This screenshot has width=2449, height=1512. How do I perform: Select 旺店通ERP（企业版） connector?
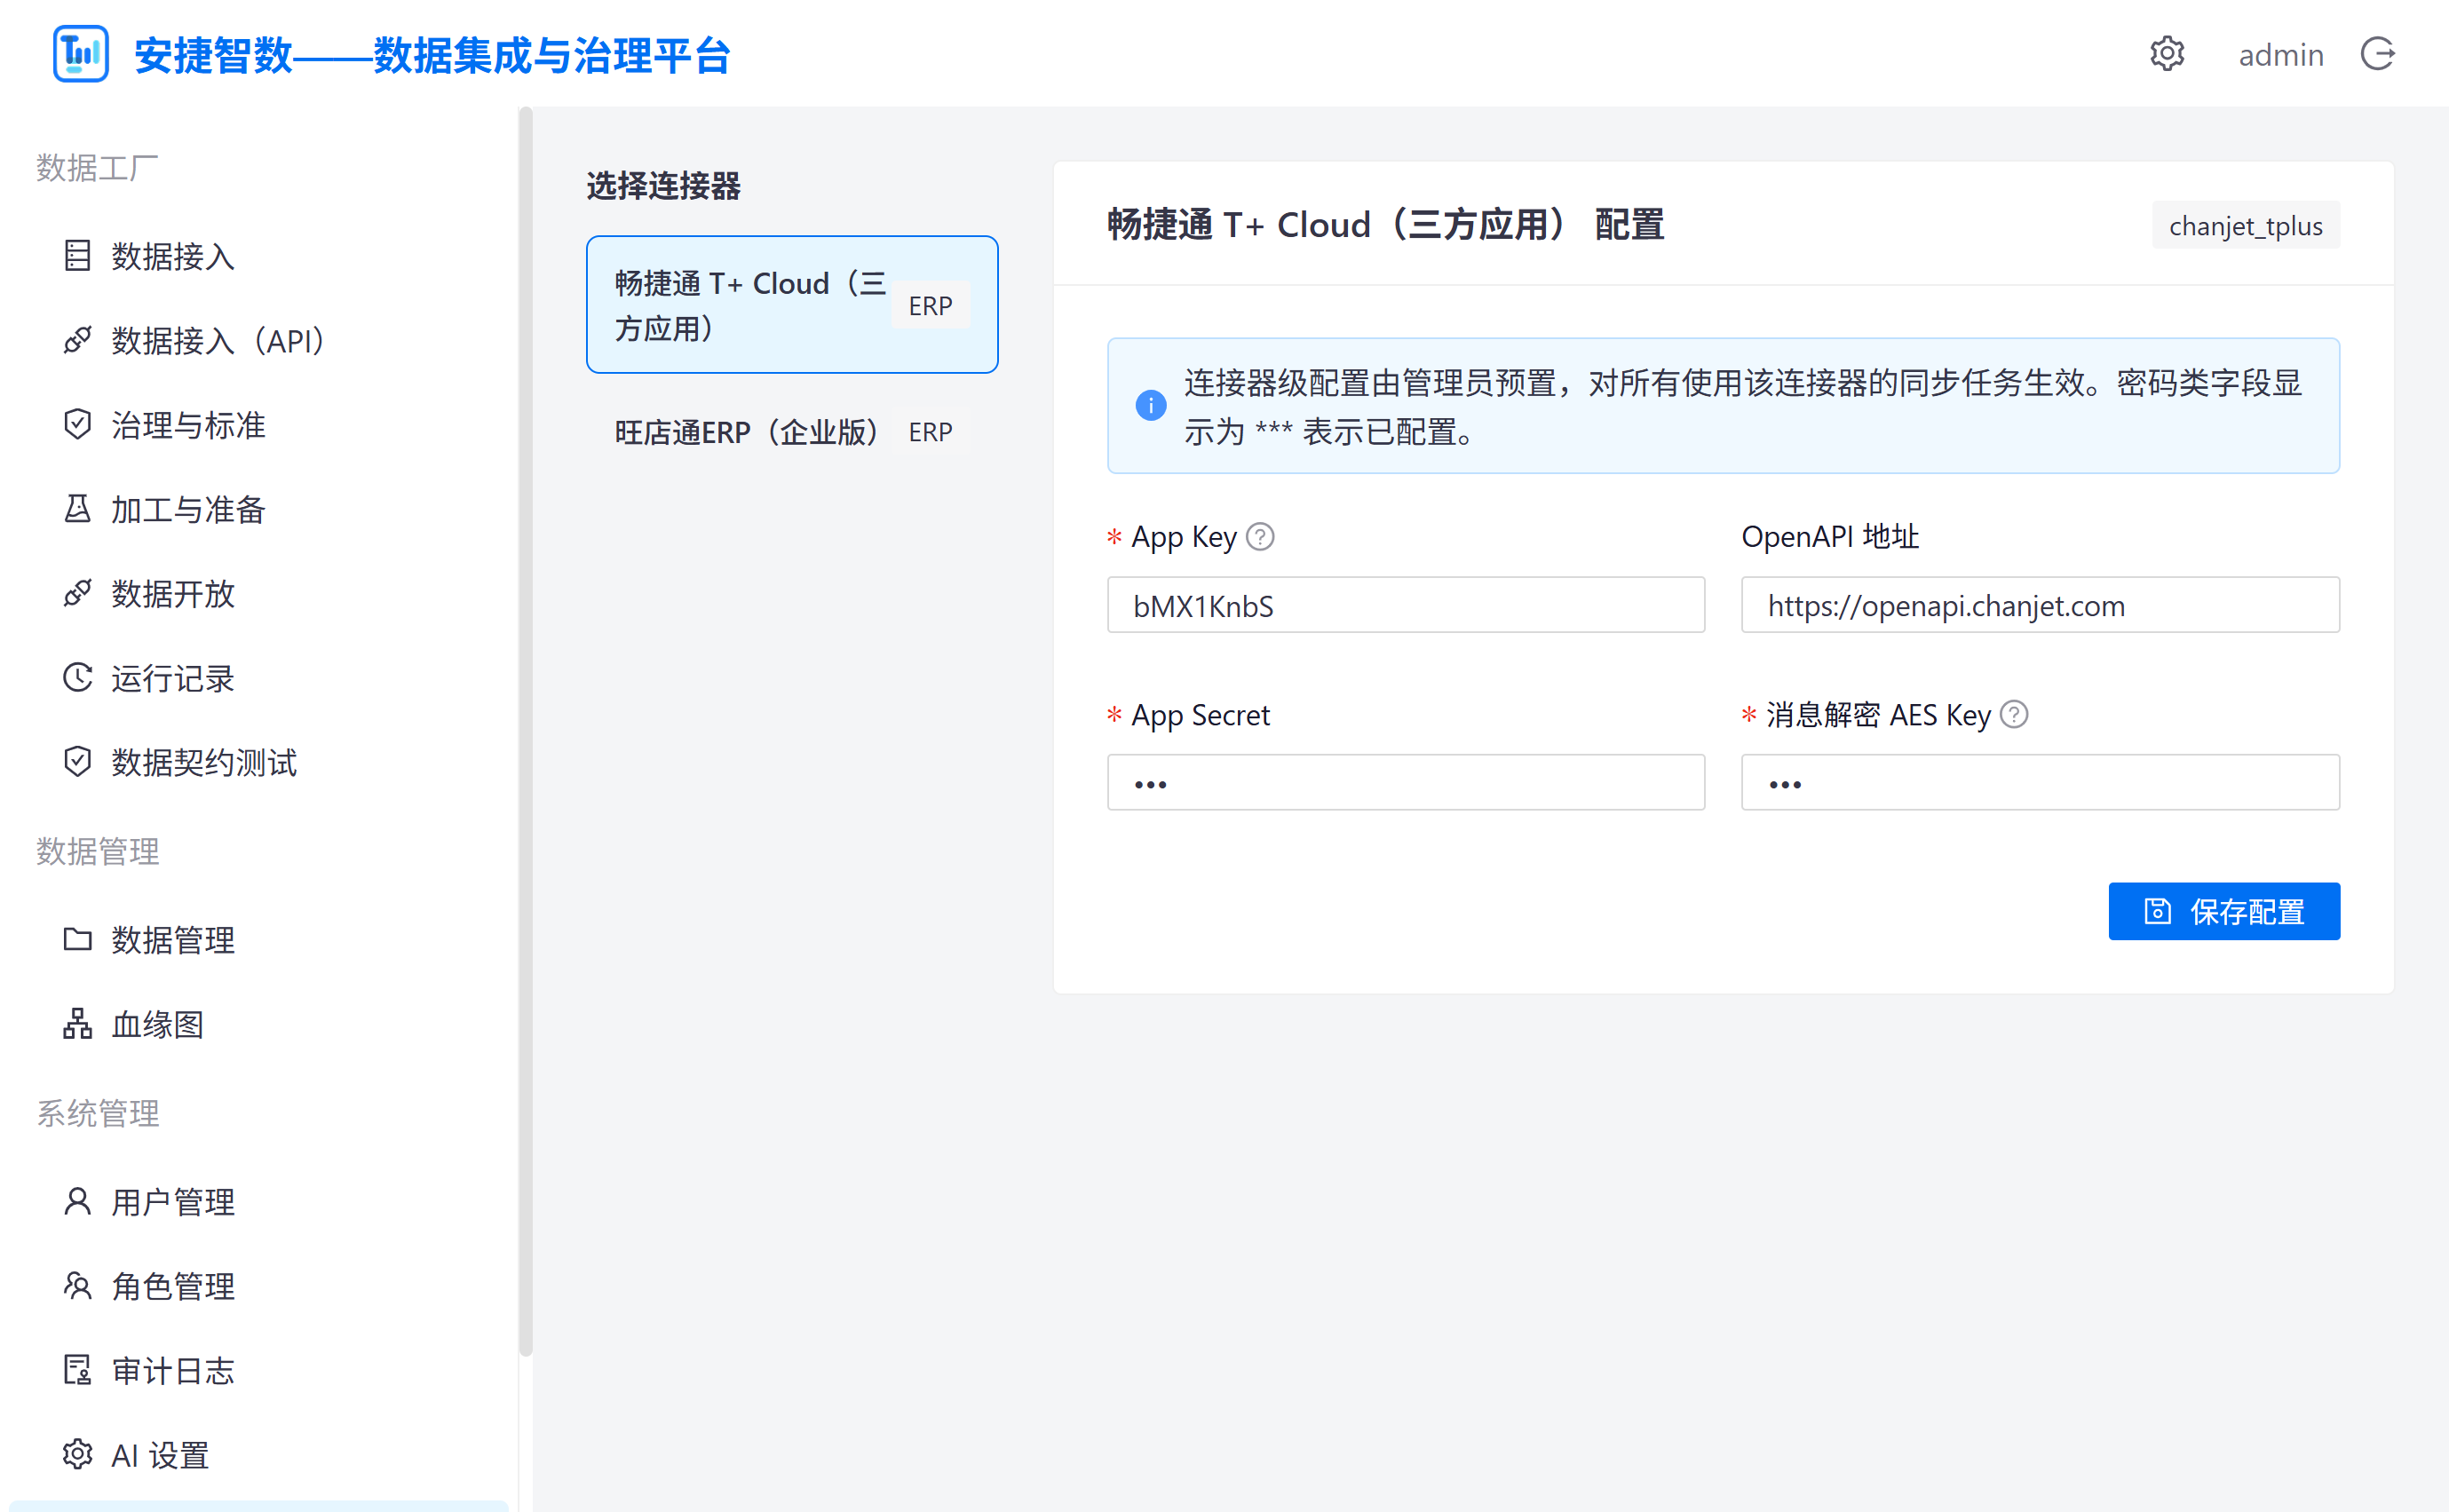click(792, 432)
